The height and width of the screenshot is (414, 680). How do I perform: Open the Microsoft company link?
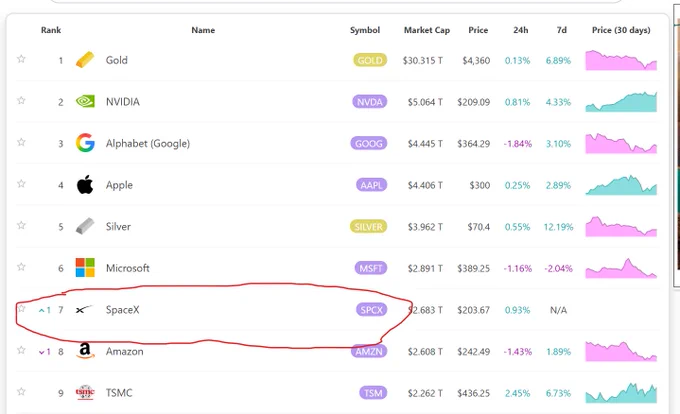click(128, 268)
